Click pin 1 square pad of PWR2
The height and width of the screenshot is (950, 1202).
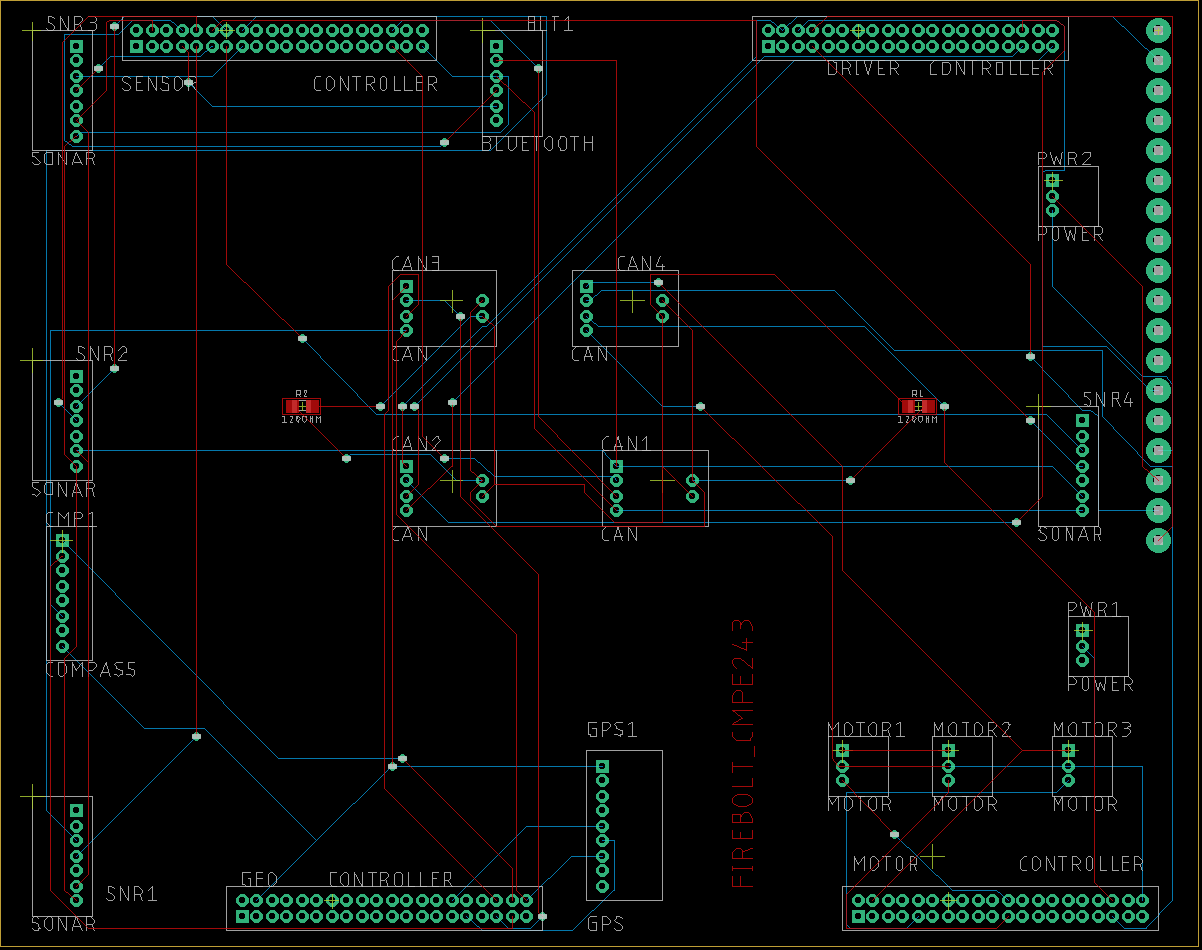(1052, 181)
